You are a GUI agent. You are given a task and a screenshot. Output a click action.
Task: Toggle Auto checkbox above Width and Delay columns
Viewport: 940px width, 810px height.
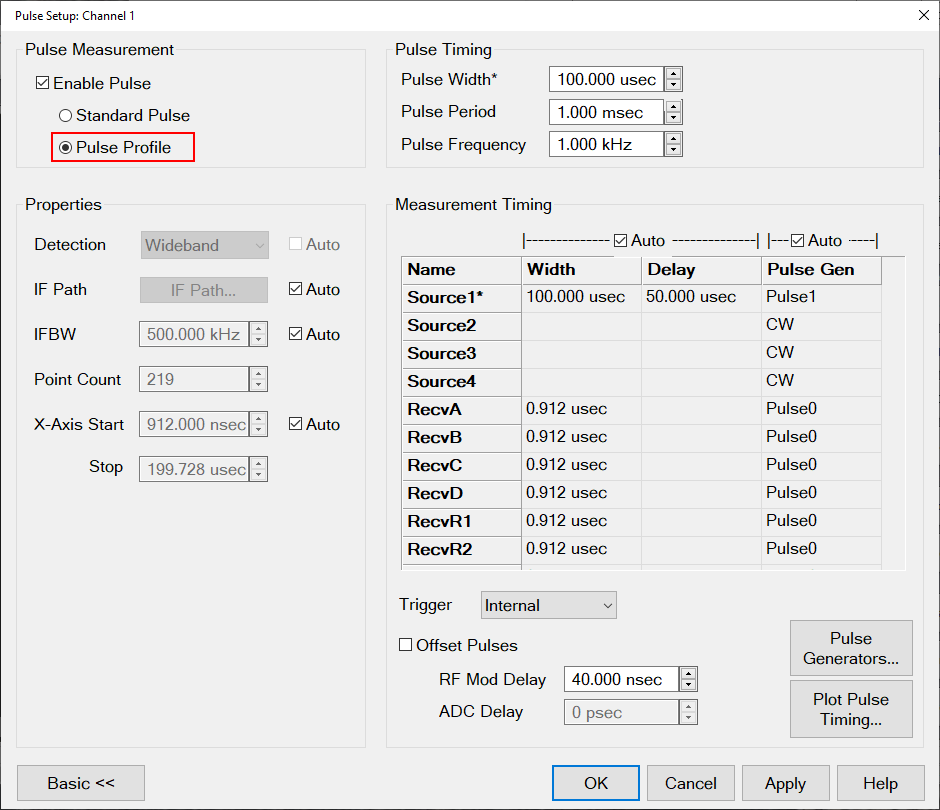pos(621,241)
